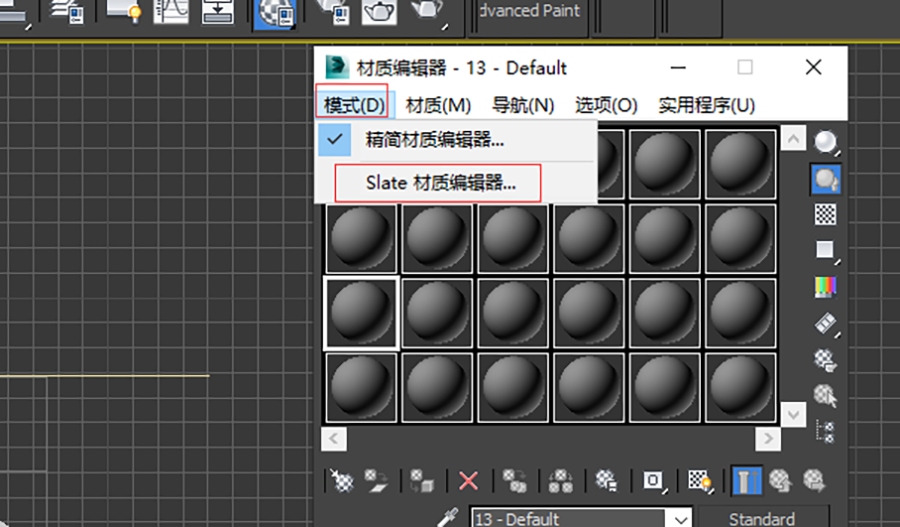The height and width of the screenshot is (527, 900).
Task: Click the Make Material Copy icon
Action: coord(514,480)
